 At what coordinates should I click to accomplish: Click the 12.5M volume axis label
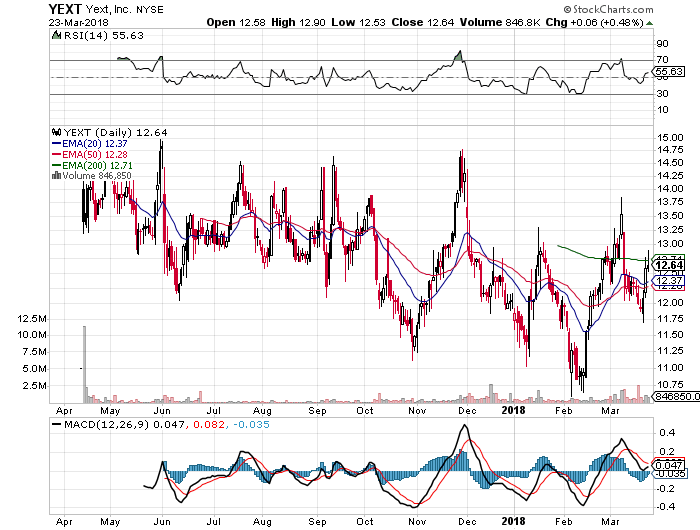coord(32,319)
